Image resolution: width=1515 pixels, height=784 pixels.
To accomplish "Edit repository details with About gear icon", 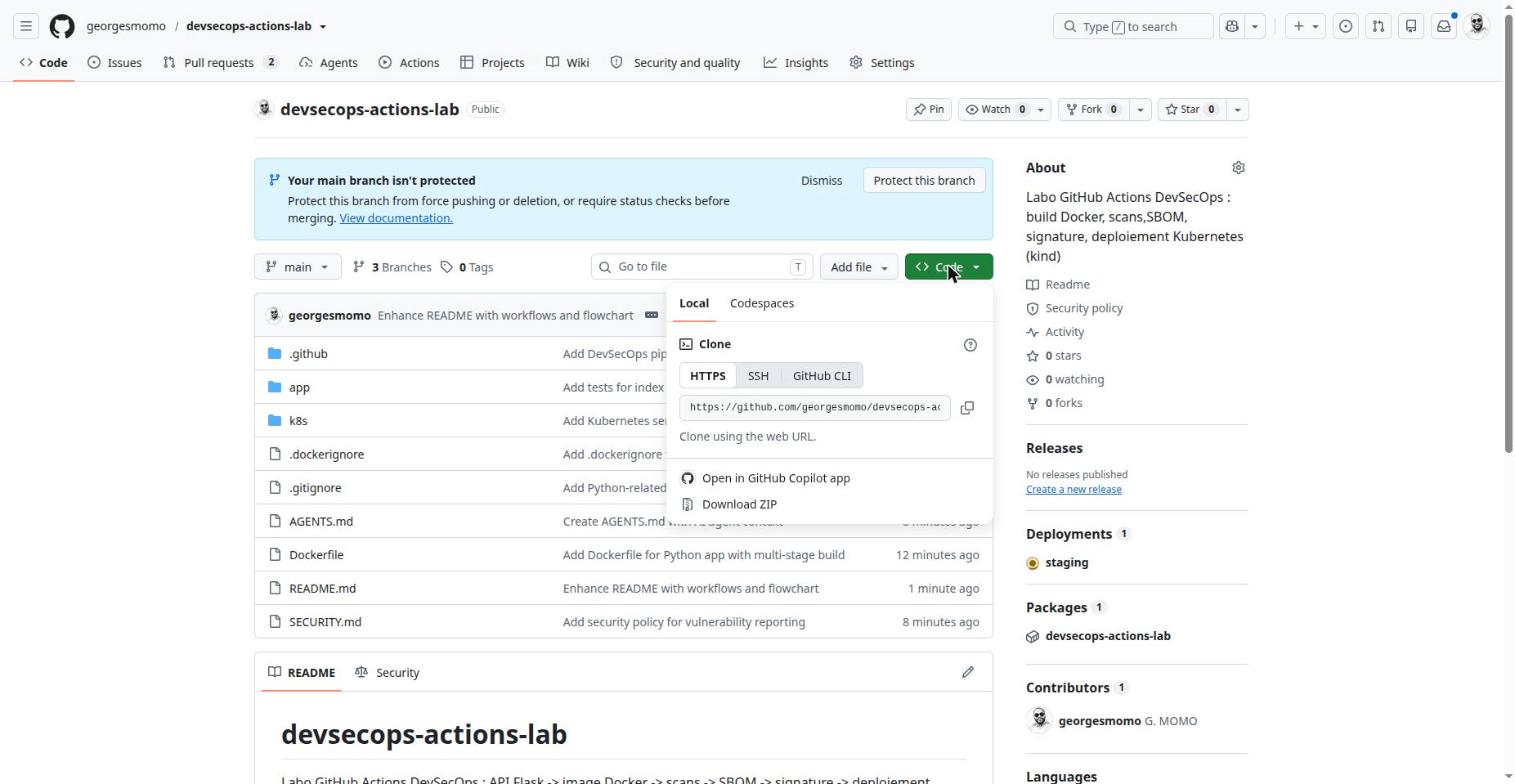I will coord(1238,168).
